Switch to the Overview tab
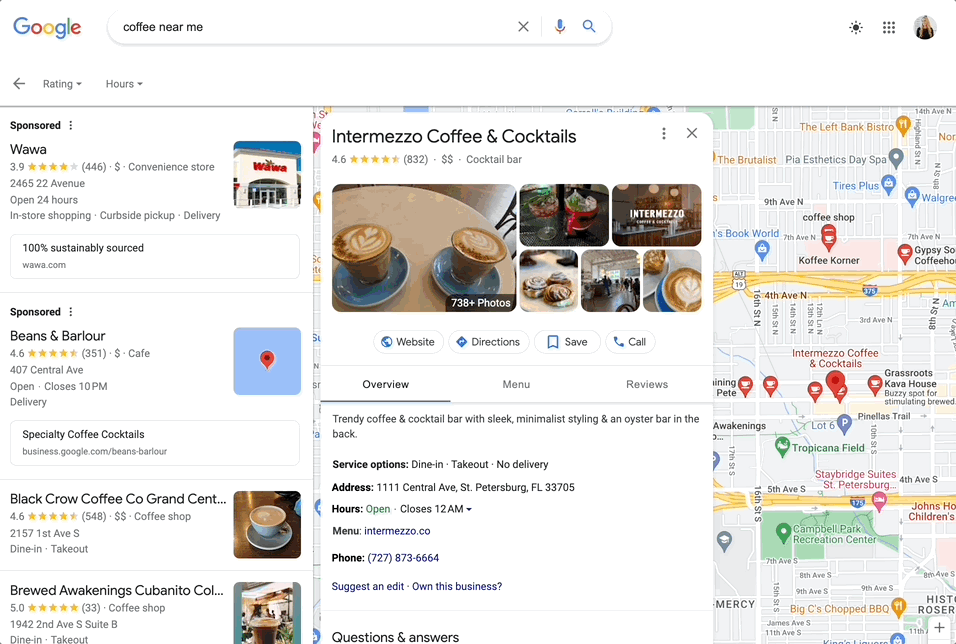Screen dimensions: 956x644 click(385, 384)
